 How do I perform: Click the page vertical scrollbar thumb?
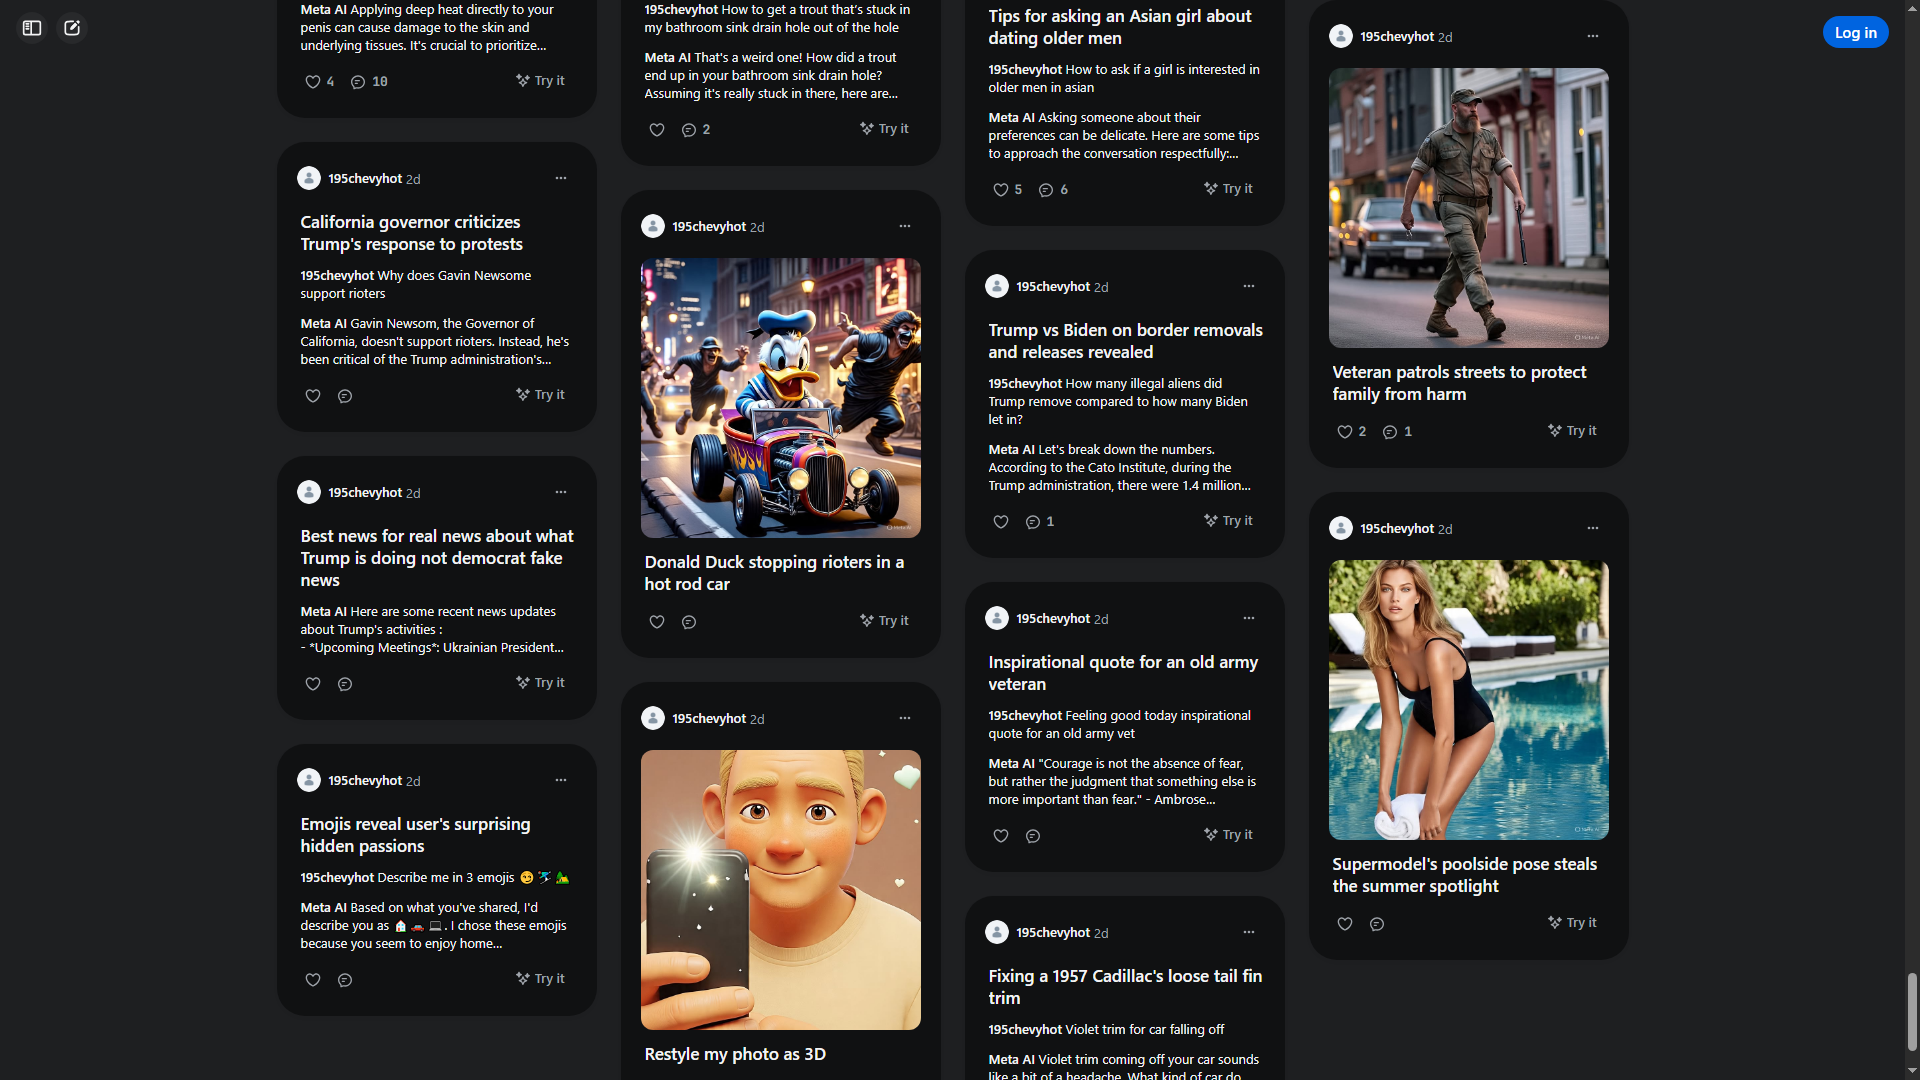tap(1912, 1012)
